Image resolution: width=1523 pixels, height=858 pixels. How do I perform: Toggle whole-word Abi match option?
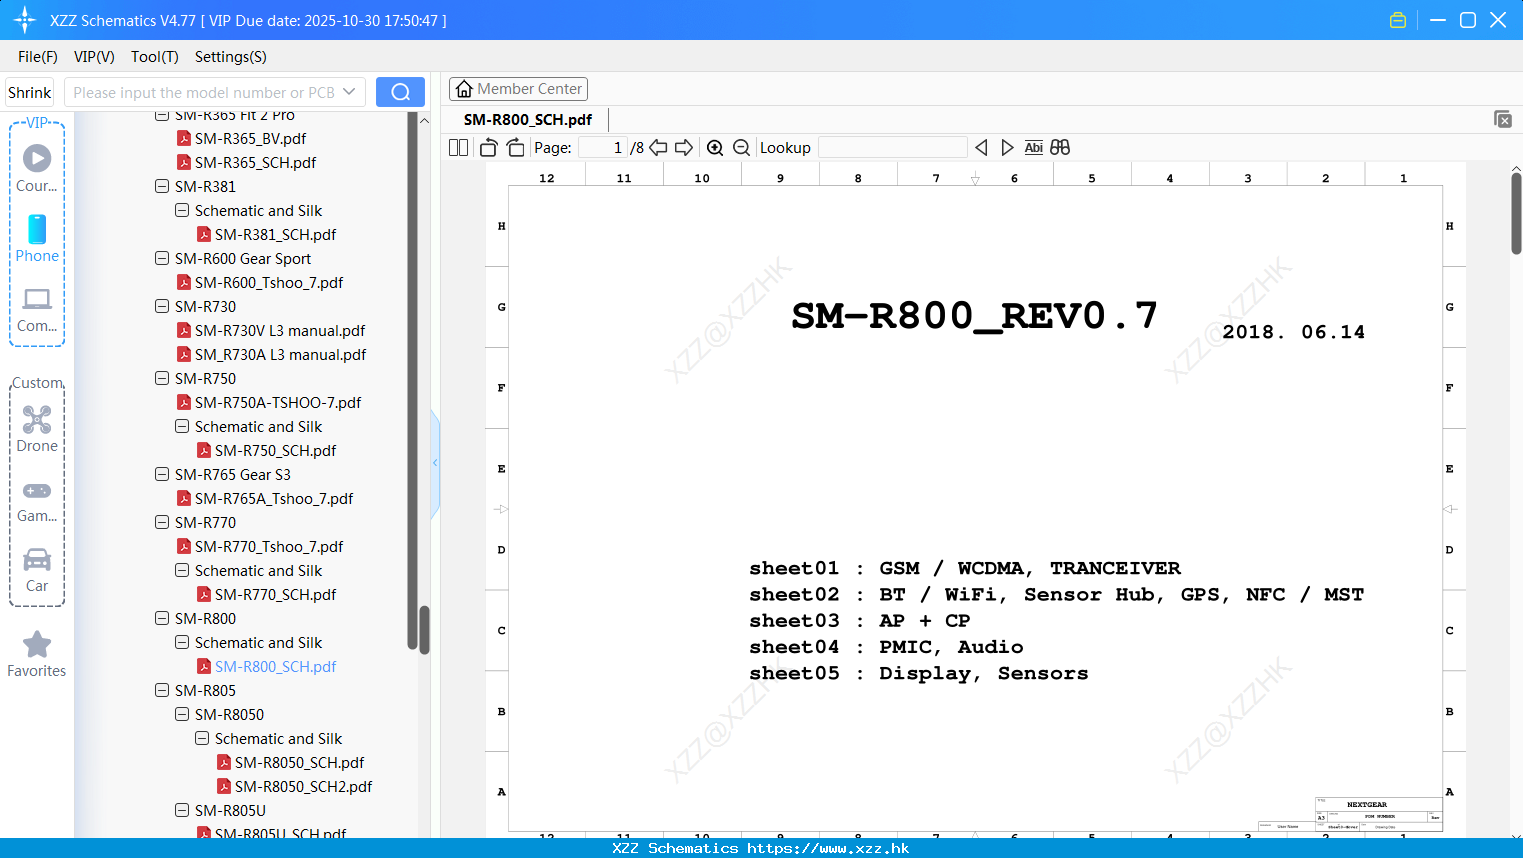(x=1033, y=147)
